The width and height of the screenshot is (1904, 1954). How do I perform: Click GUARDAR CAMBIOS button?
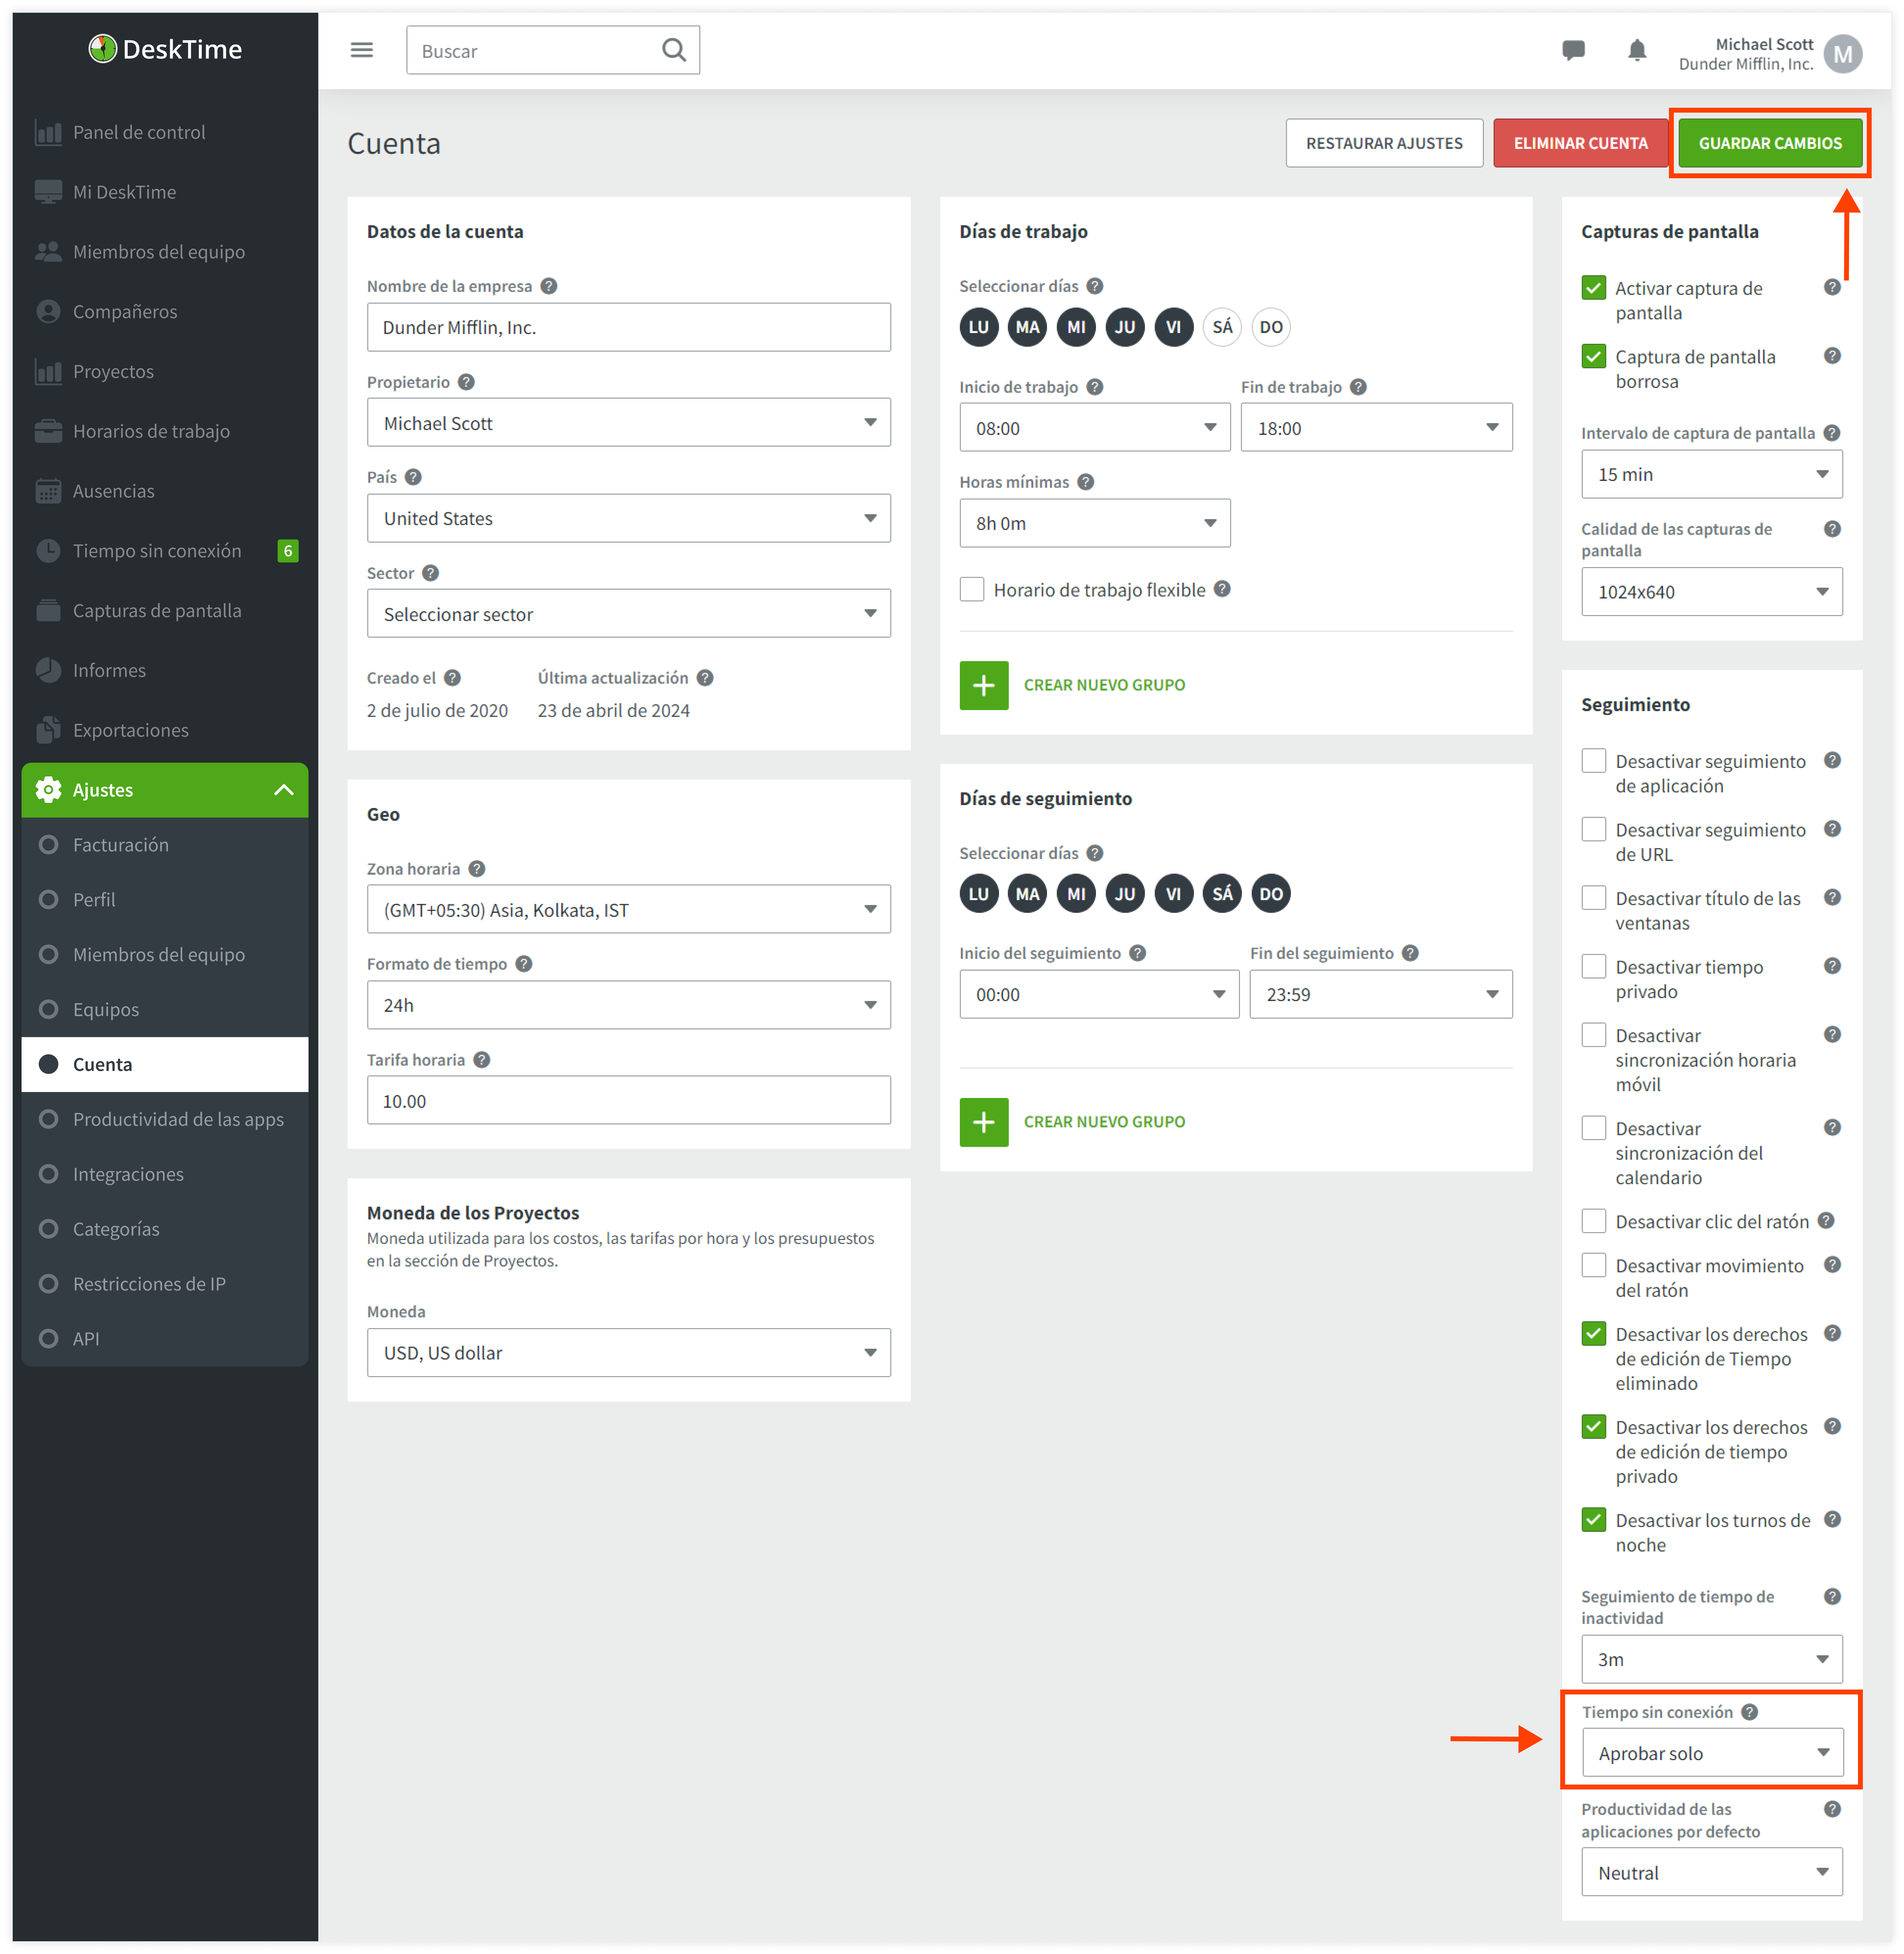click(x=1770, y=143)
